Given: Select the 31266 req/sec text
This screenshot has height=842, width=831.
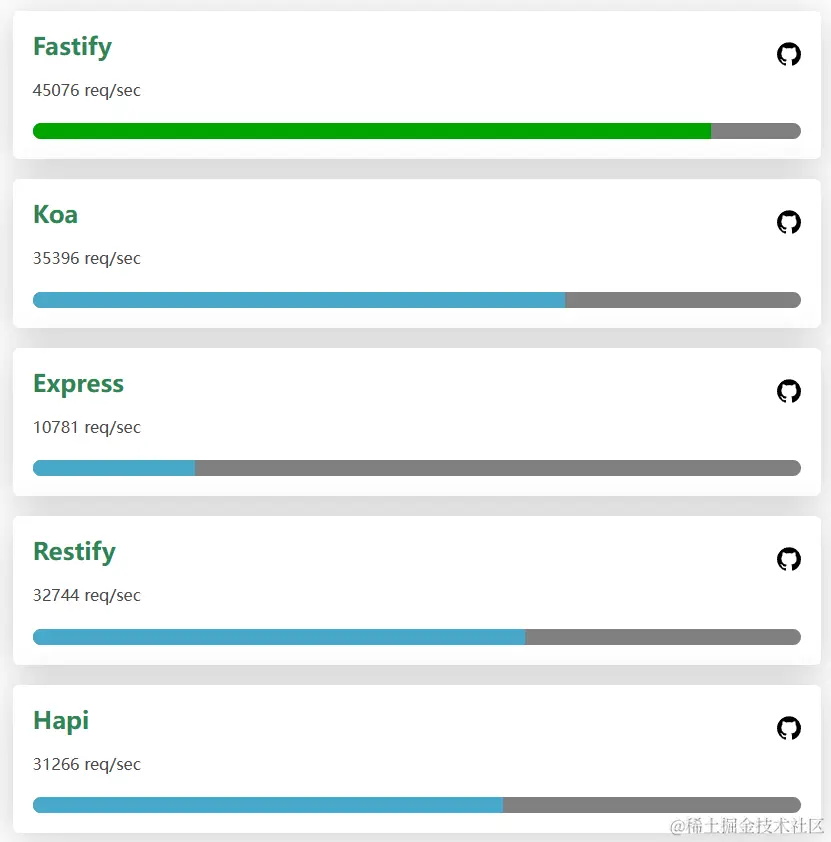Looking at the screenshot, I should (x=86, y=764).
